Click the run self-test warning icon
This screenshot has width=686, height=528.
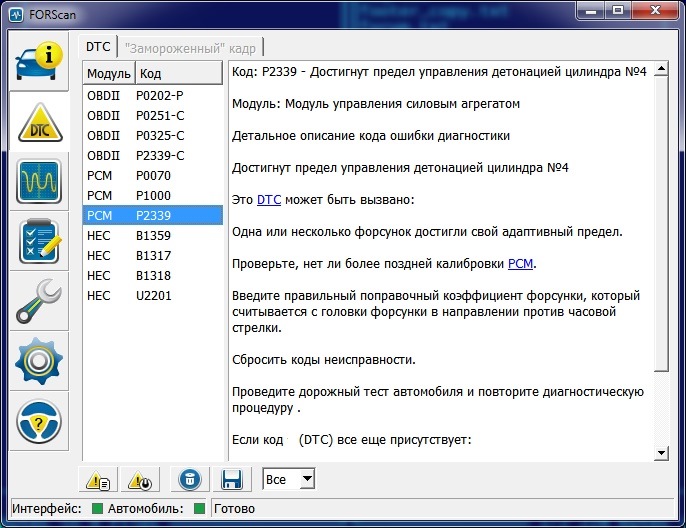click(140, 480)
